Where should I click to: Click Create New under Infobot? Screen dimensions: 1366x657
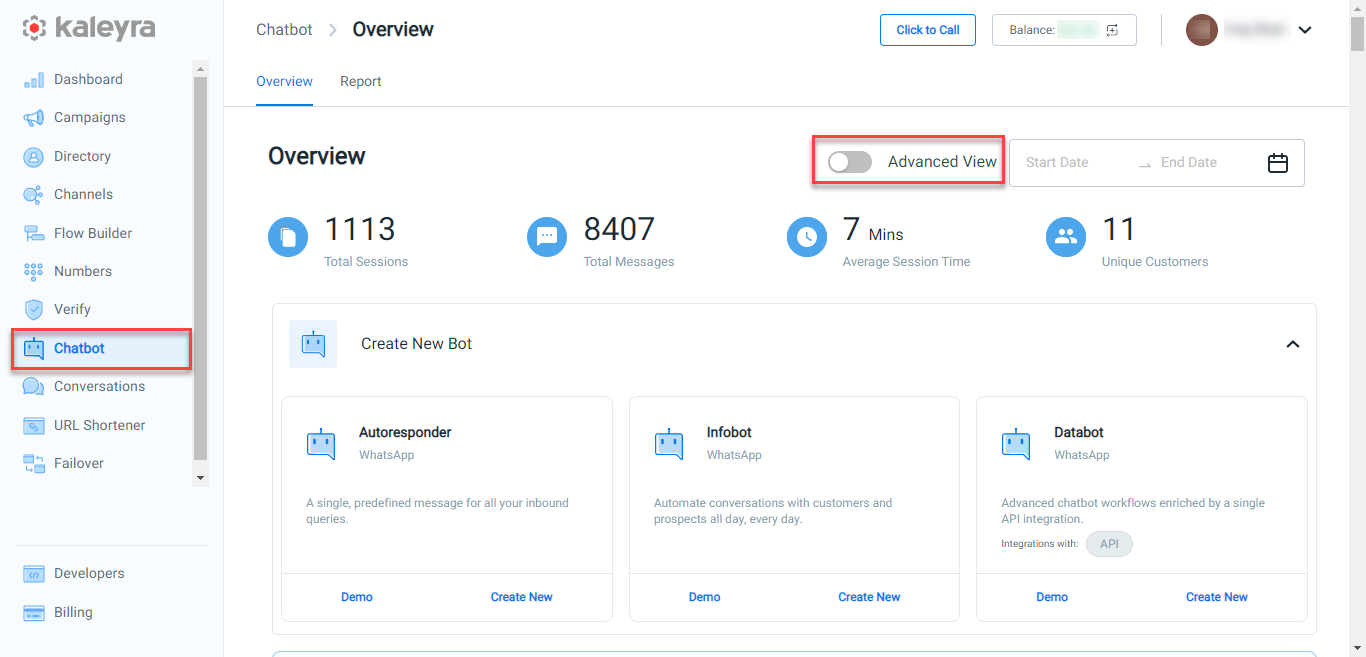[x=870, y=597]
